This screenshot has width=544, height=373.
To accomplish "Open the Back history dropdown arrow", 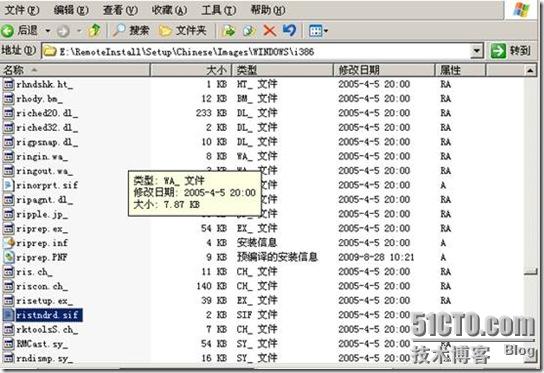I will (48, 31).
